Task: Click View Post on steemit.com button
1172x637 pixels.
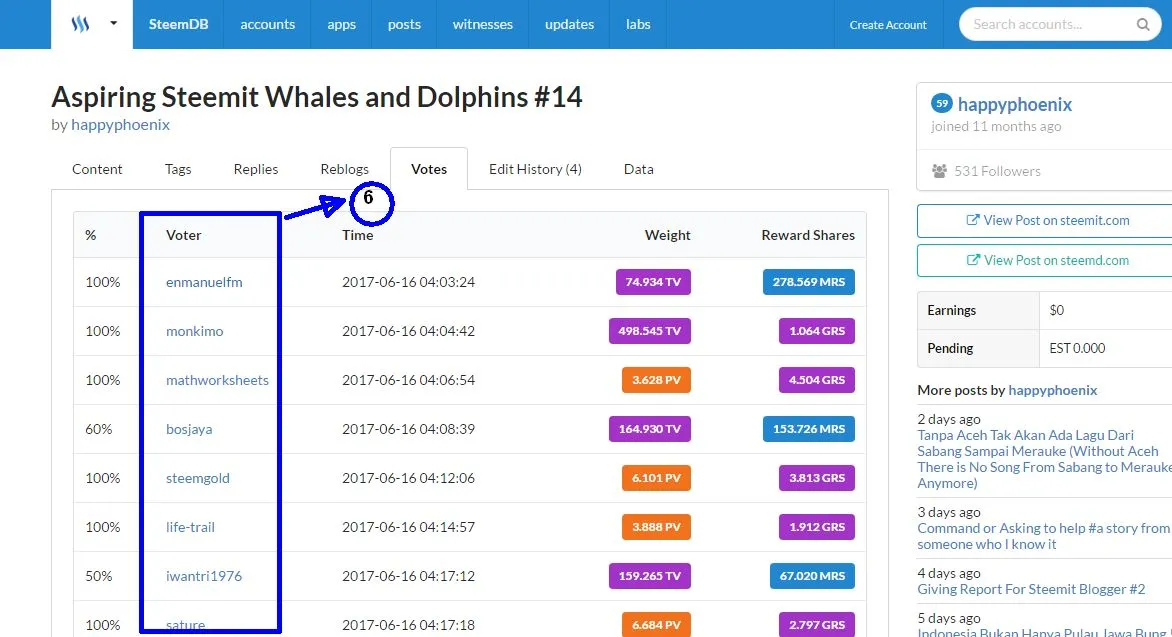Action: (x=1048, y=221)
